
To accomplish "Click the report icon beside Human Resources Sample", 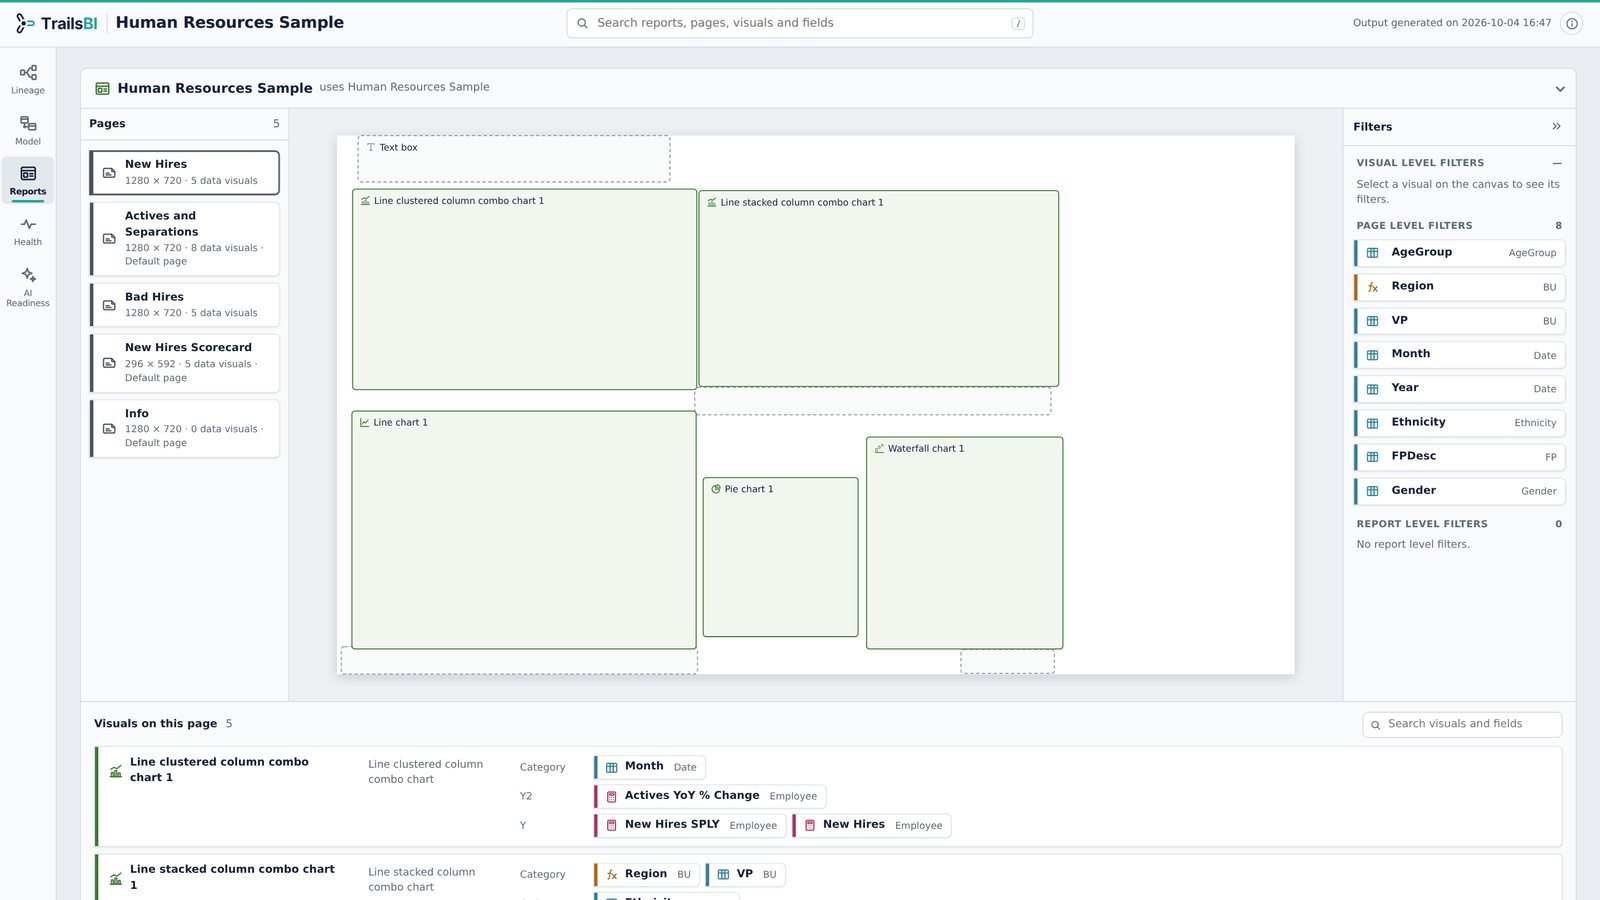I will click(x=102, y=88).
